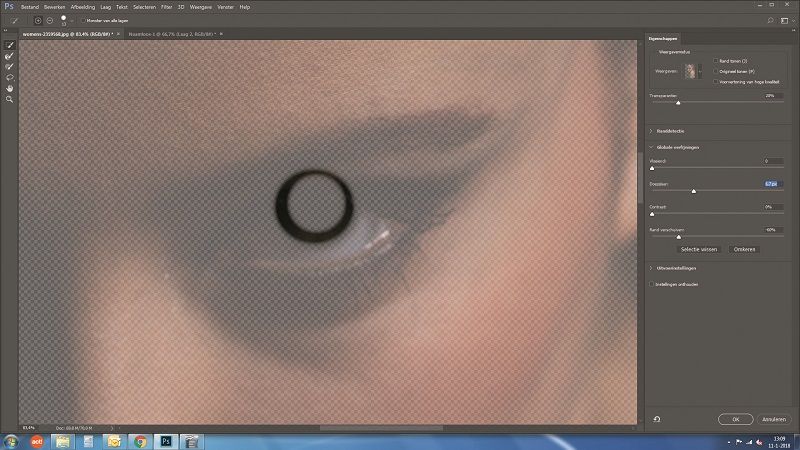
Task: Click the Doezelen slider handle
Action: (693, 191)
